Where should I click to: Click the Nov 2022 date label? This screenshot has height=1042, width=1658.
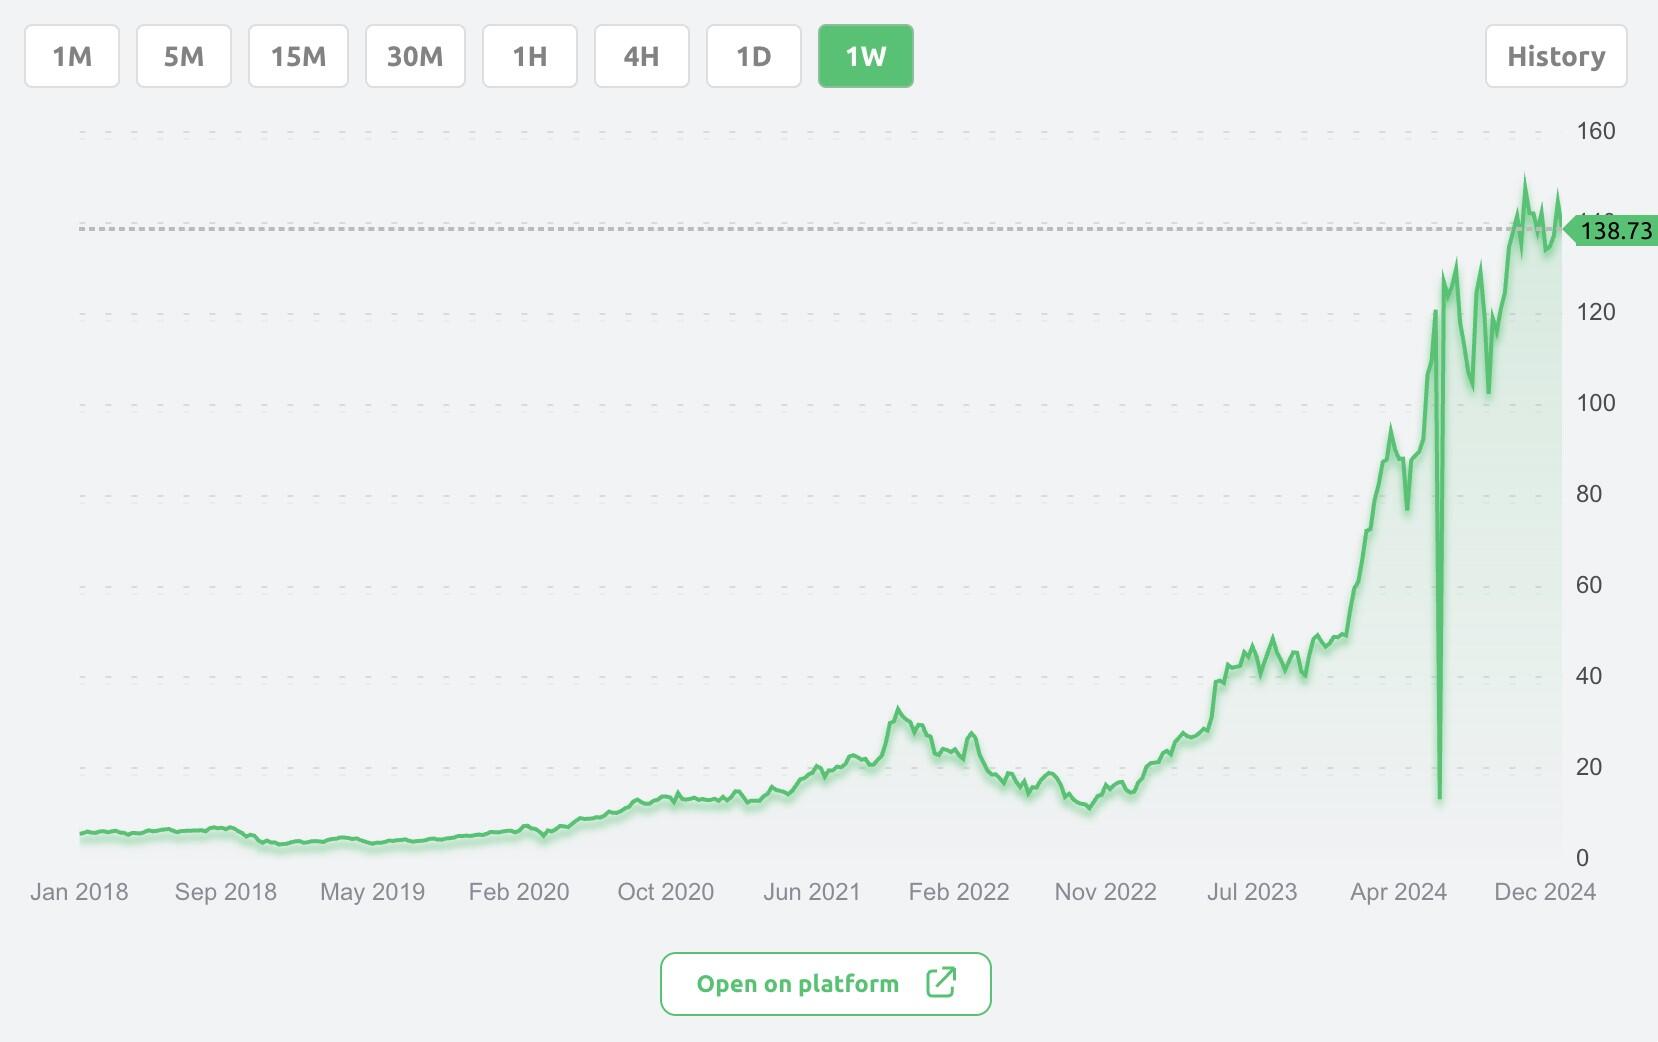[x=1105, y=892]
